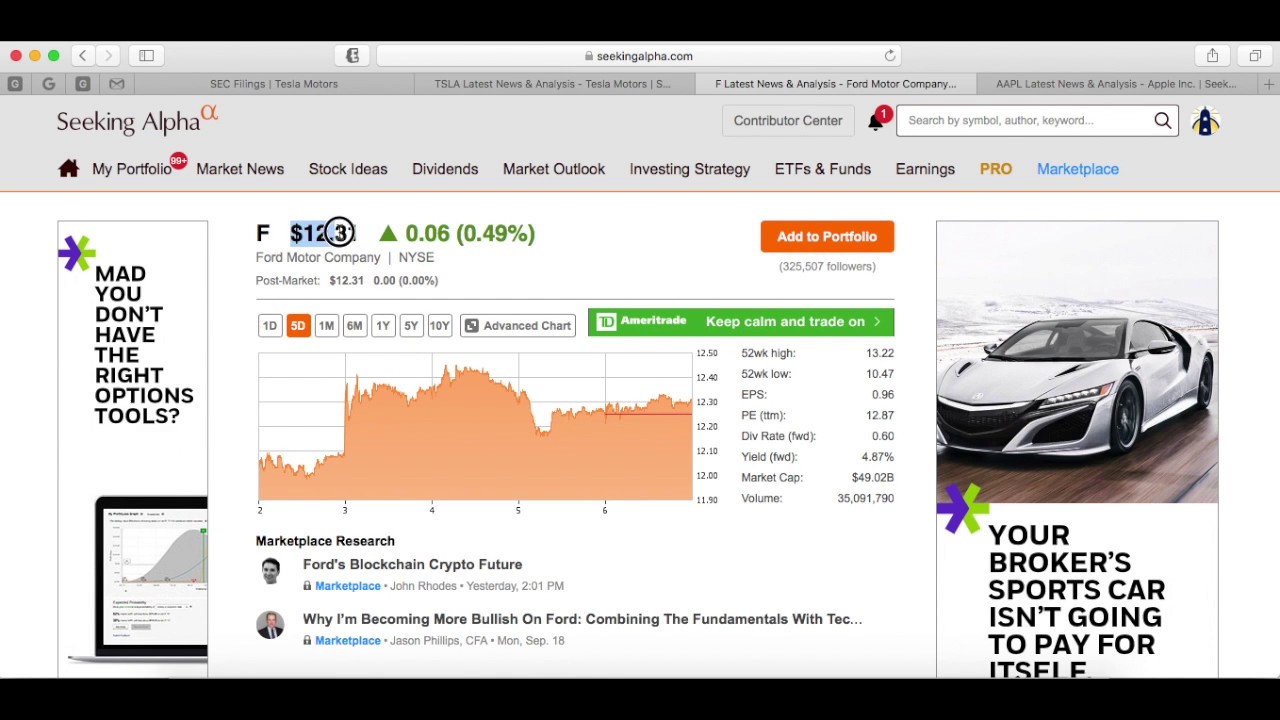Image resolution: width=1280 pixels, height=720 pixels.
Task: Open Investing Strategy menu
Action: (690, 169)
